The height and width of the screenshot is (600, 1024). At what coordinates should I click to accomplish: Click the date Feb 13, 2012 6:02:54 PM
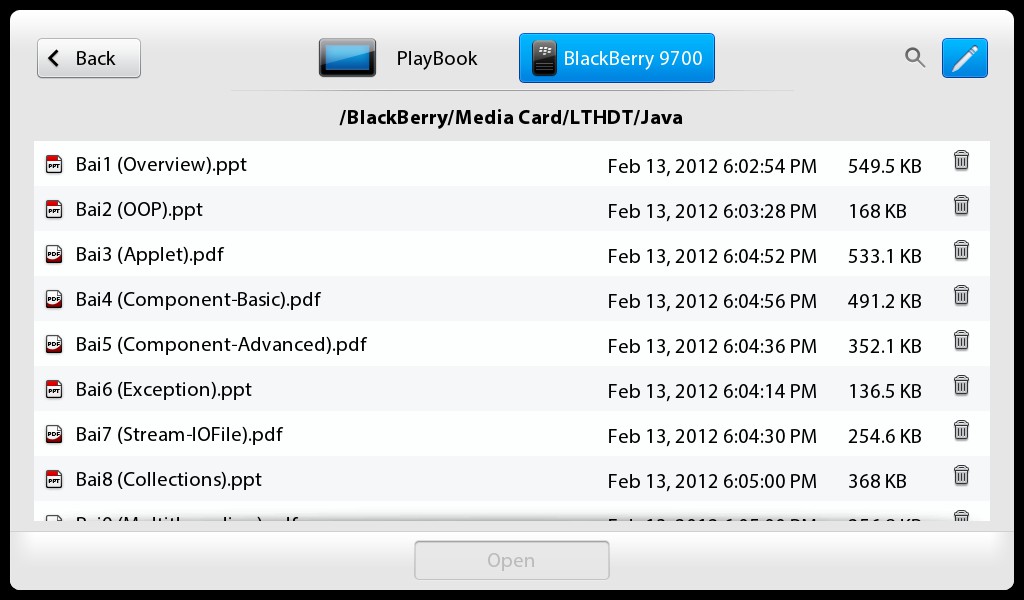coord(712,166)
